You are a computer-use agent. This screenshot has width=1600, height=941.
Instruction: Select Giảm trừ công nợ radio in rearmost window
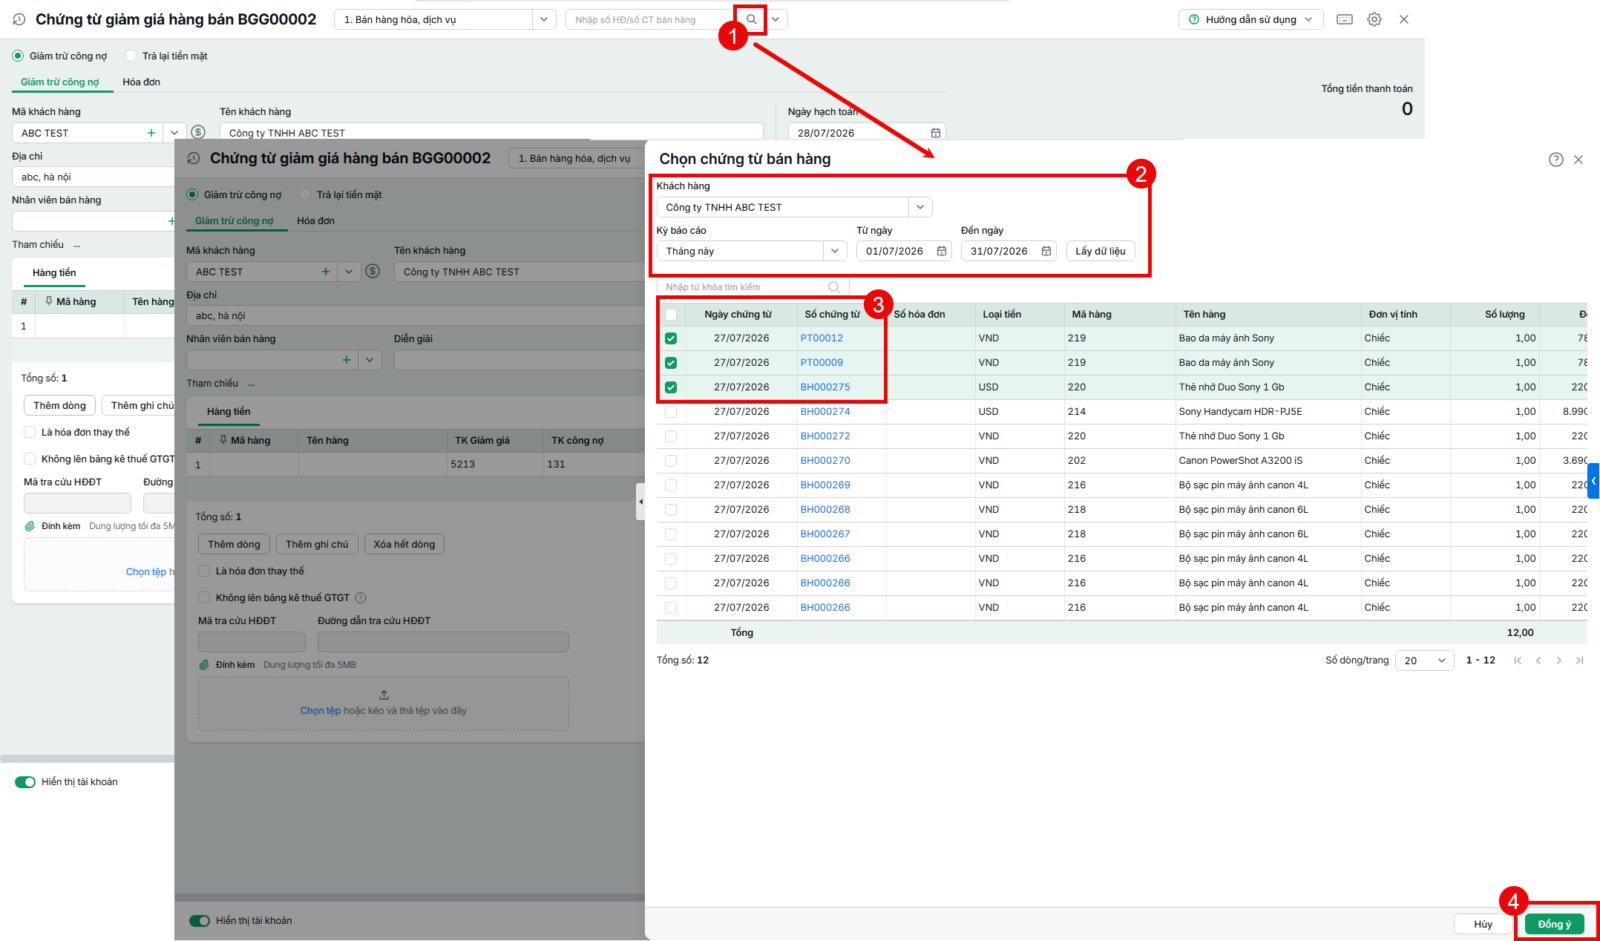(18, 56)
